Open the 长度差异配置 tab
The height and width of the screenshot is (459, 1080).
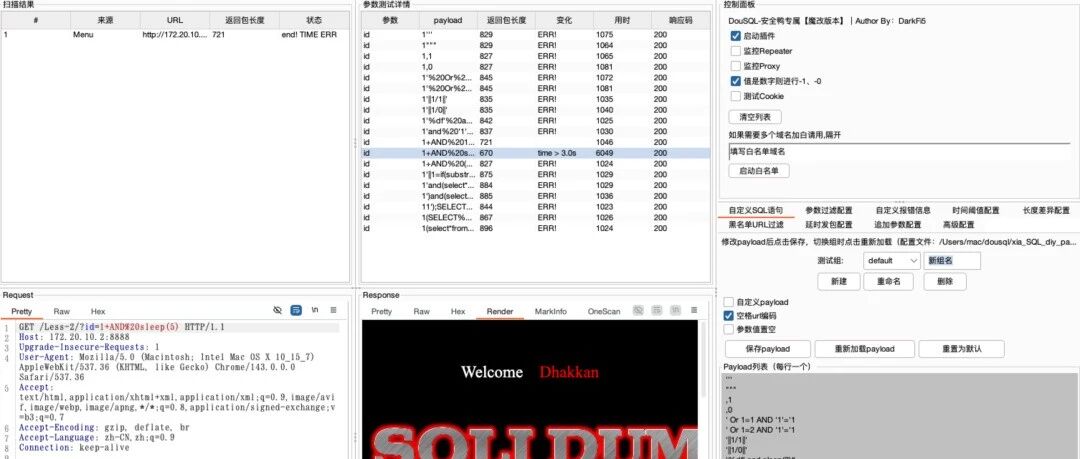(1046, 210)
